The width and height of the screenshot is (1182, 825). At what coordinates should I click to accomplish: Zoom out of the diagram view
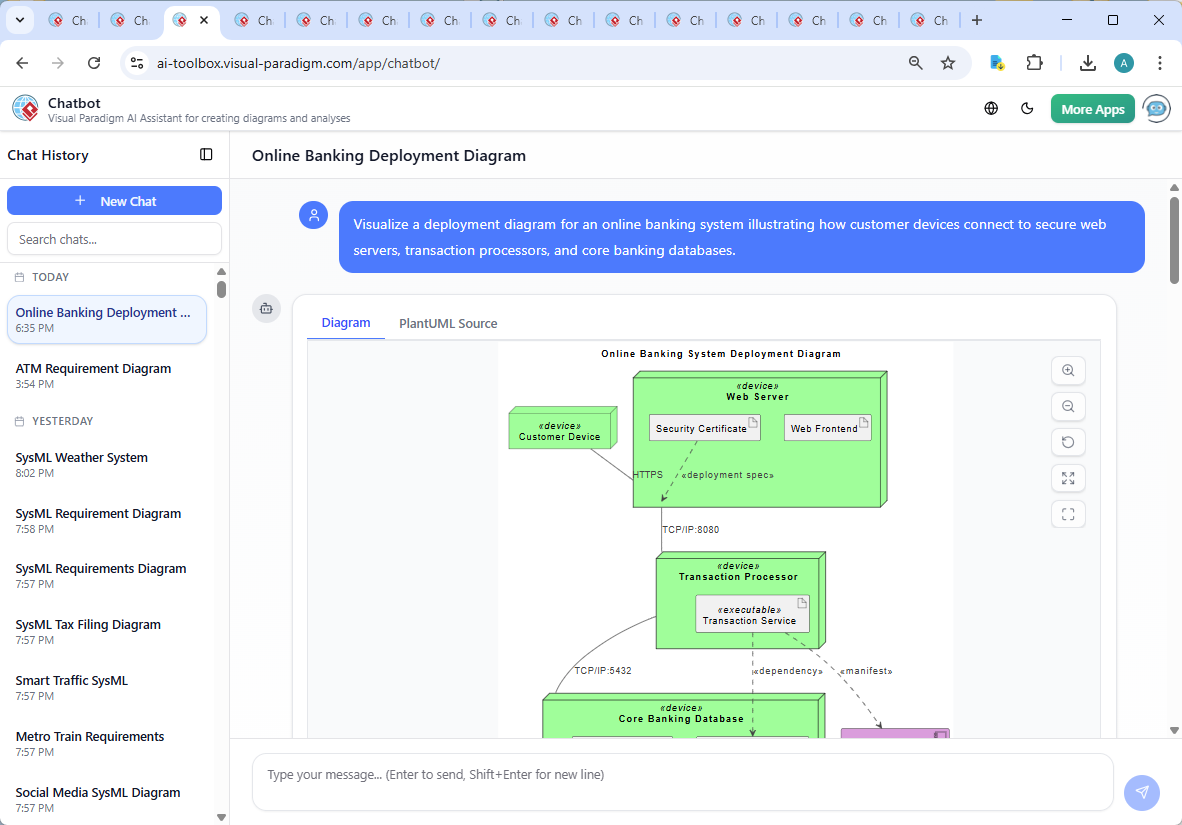click(1068, 406)
